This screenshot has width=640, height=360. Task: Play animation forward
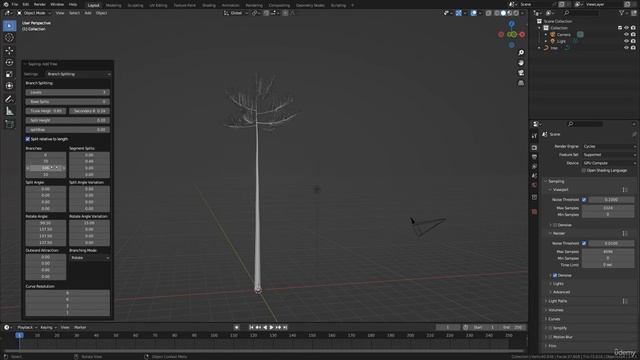[271, 327]
